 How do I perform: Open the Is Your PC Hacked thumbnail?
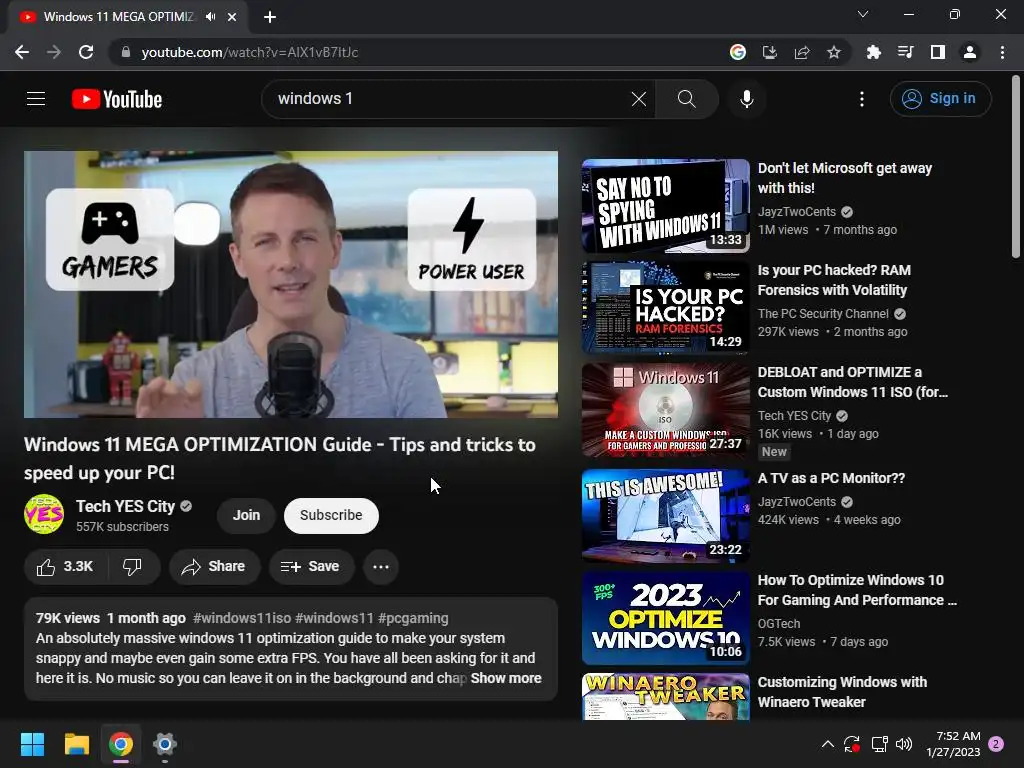(665, 308)
